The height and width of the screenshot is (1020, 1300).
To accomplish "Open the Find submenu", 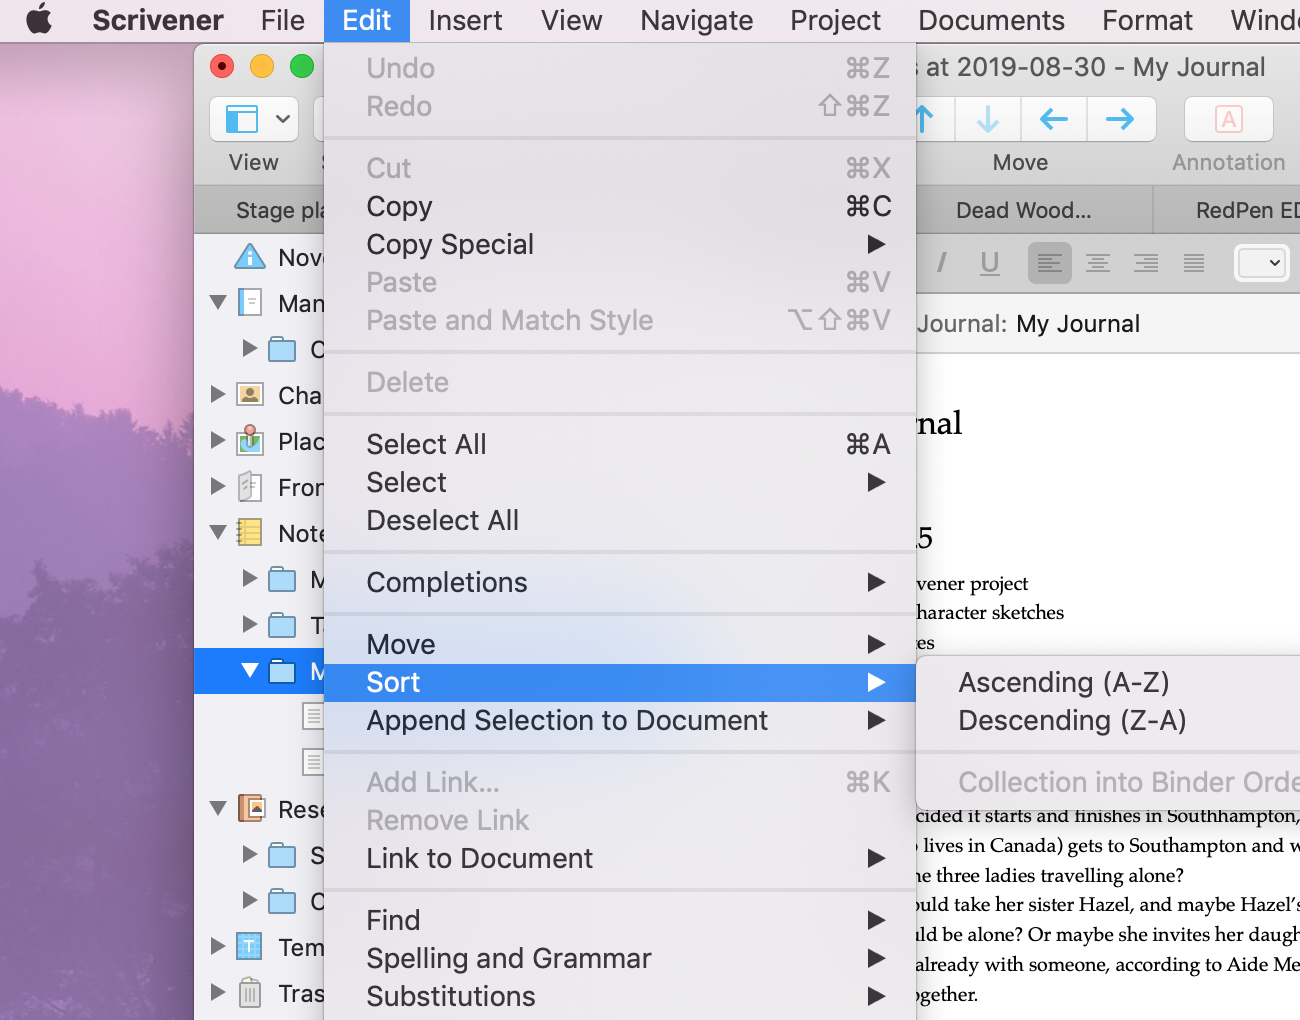I will coord(620,920).
